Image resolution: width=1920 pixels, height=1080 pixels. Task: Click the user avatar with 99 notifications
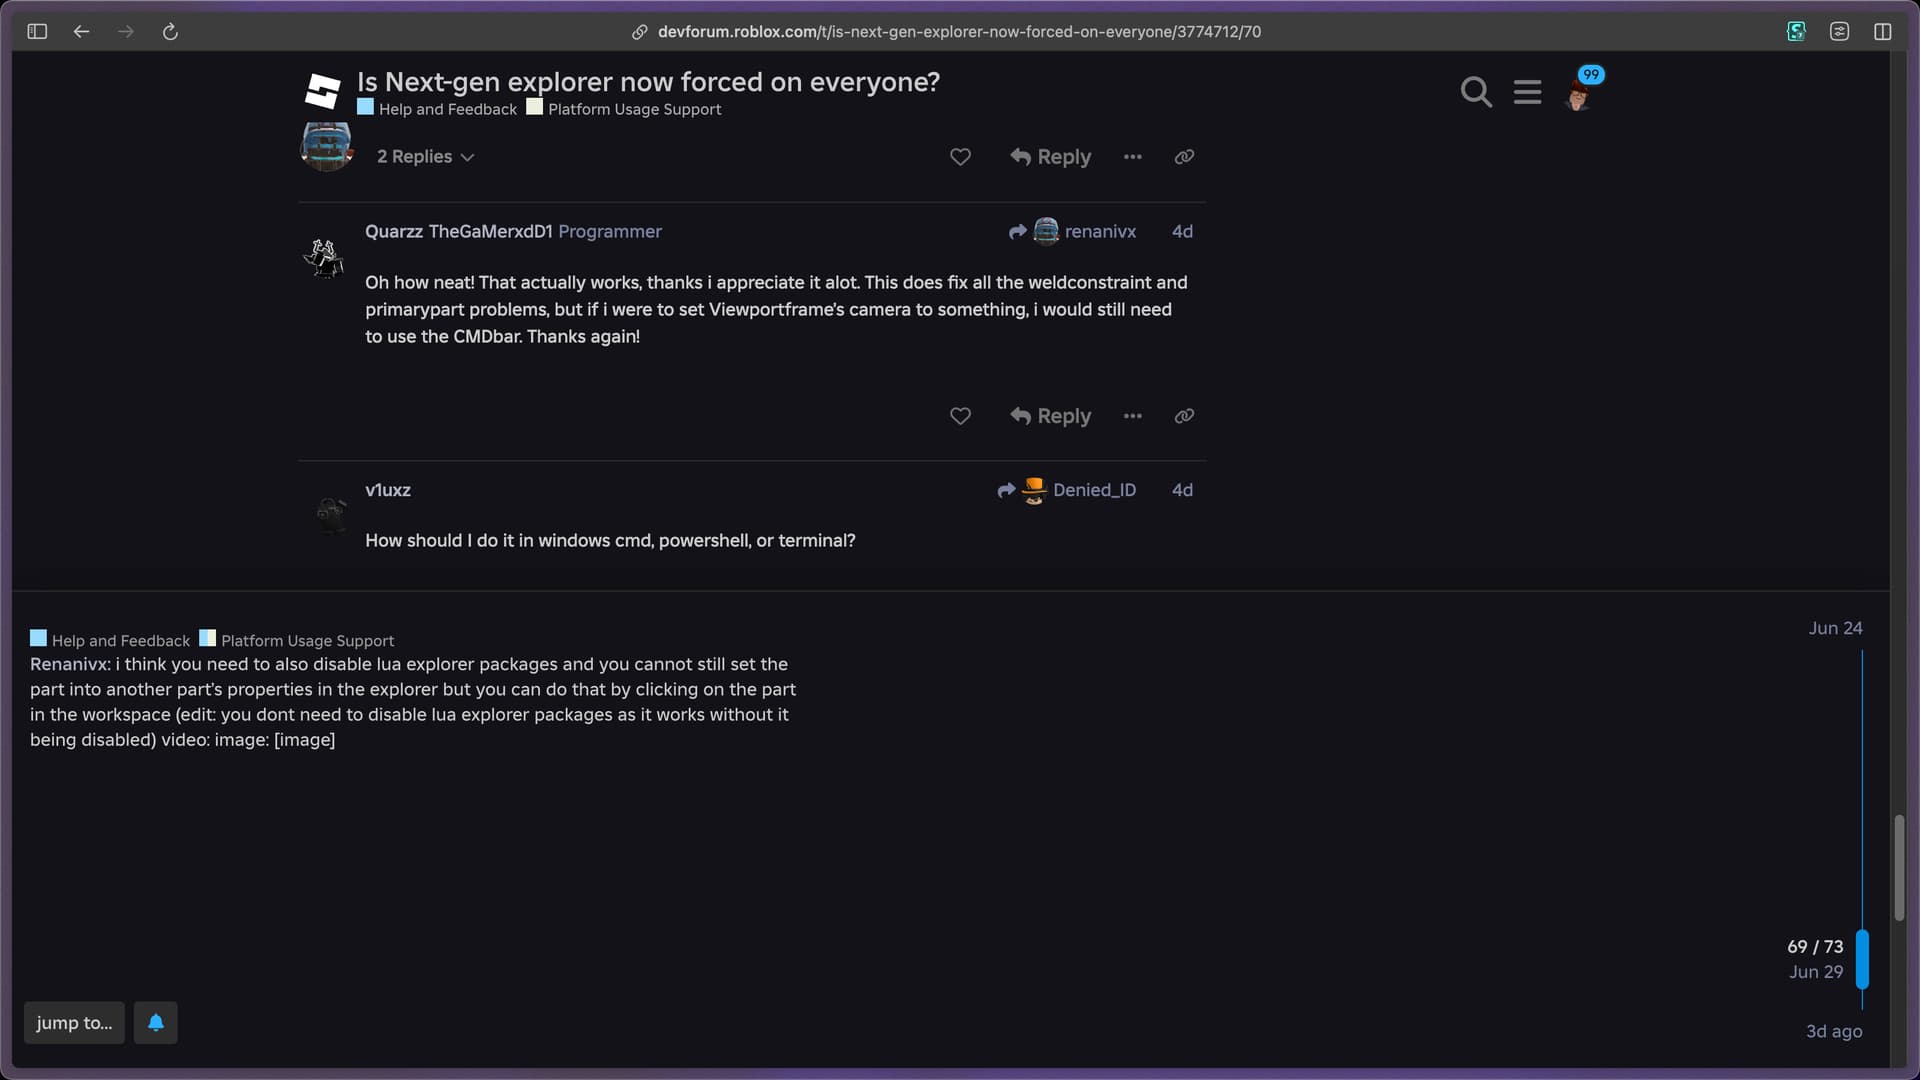(1578, 96)
